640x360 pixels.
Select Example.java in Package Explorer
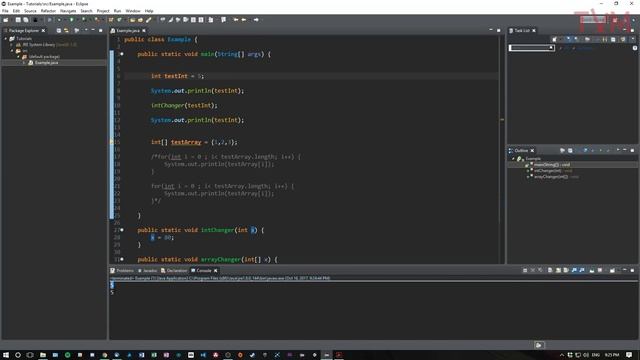click(46, 63)
